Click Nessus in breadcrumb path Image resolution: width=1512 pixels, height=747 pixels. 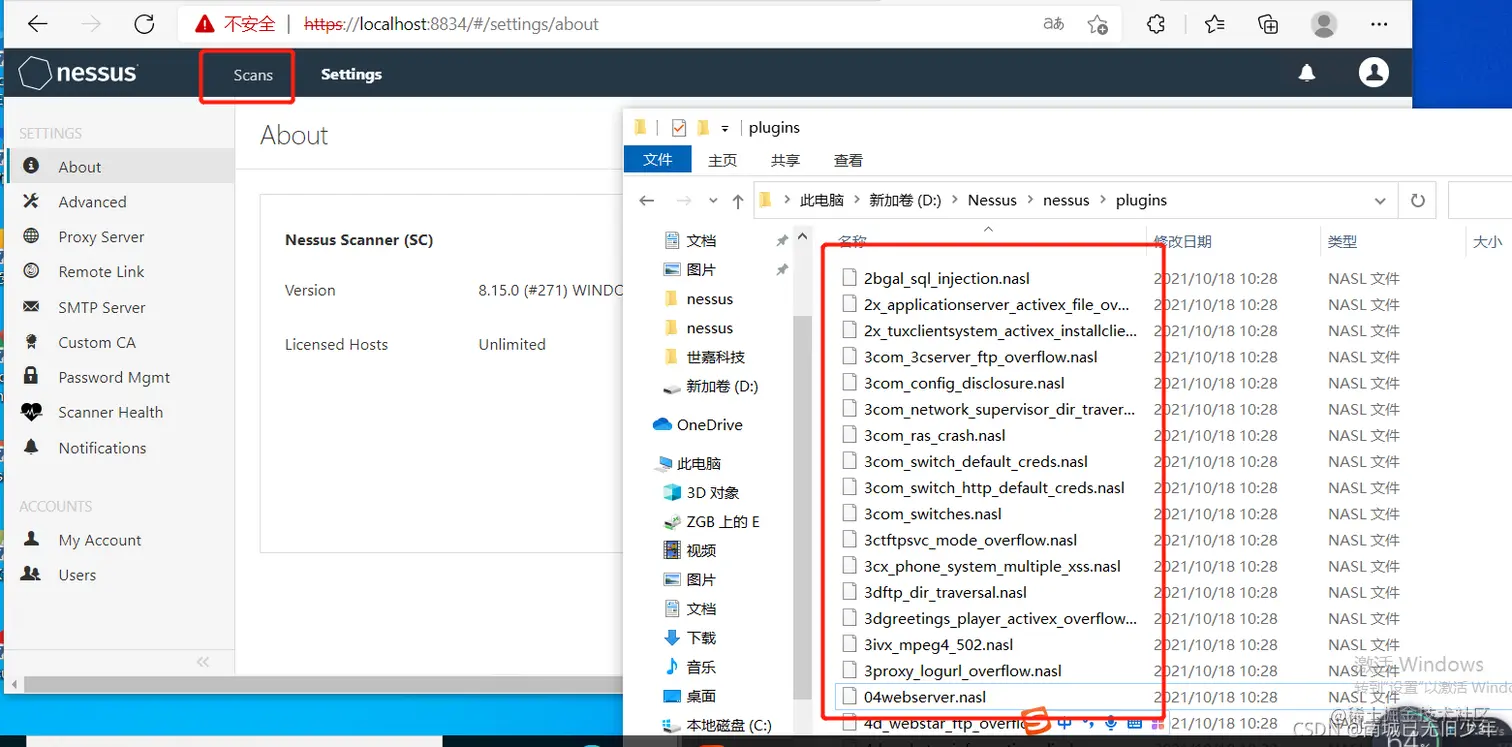(x=992, y=200)
